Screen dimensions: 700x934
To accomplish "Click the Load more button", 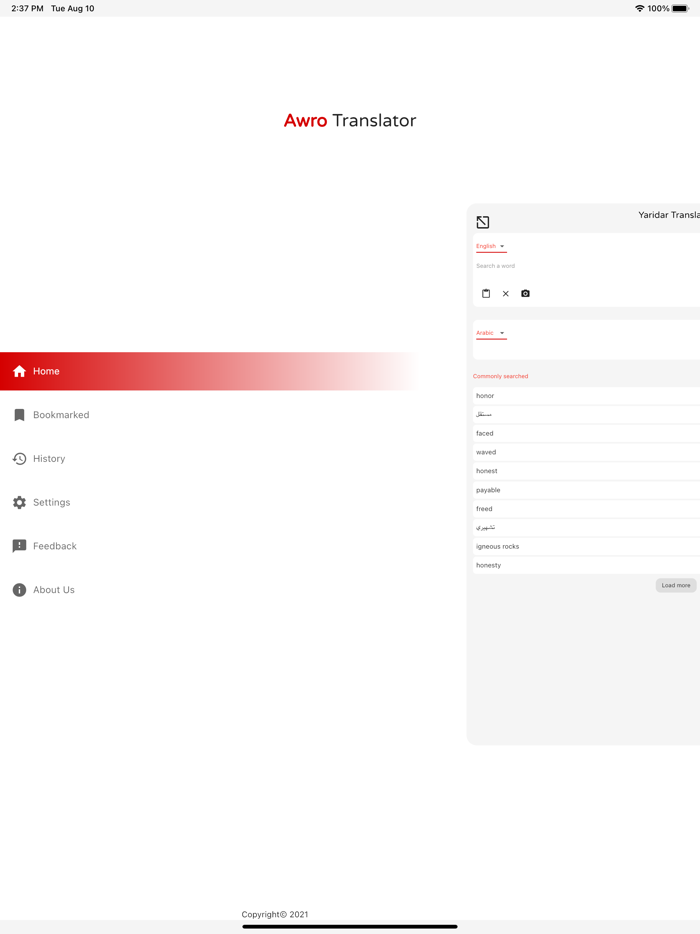I will [x=676, y=585].
